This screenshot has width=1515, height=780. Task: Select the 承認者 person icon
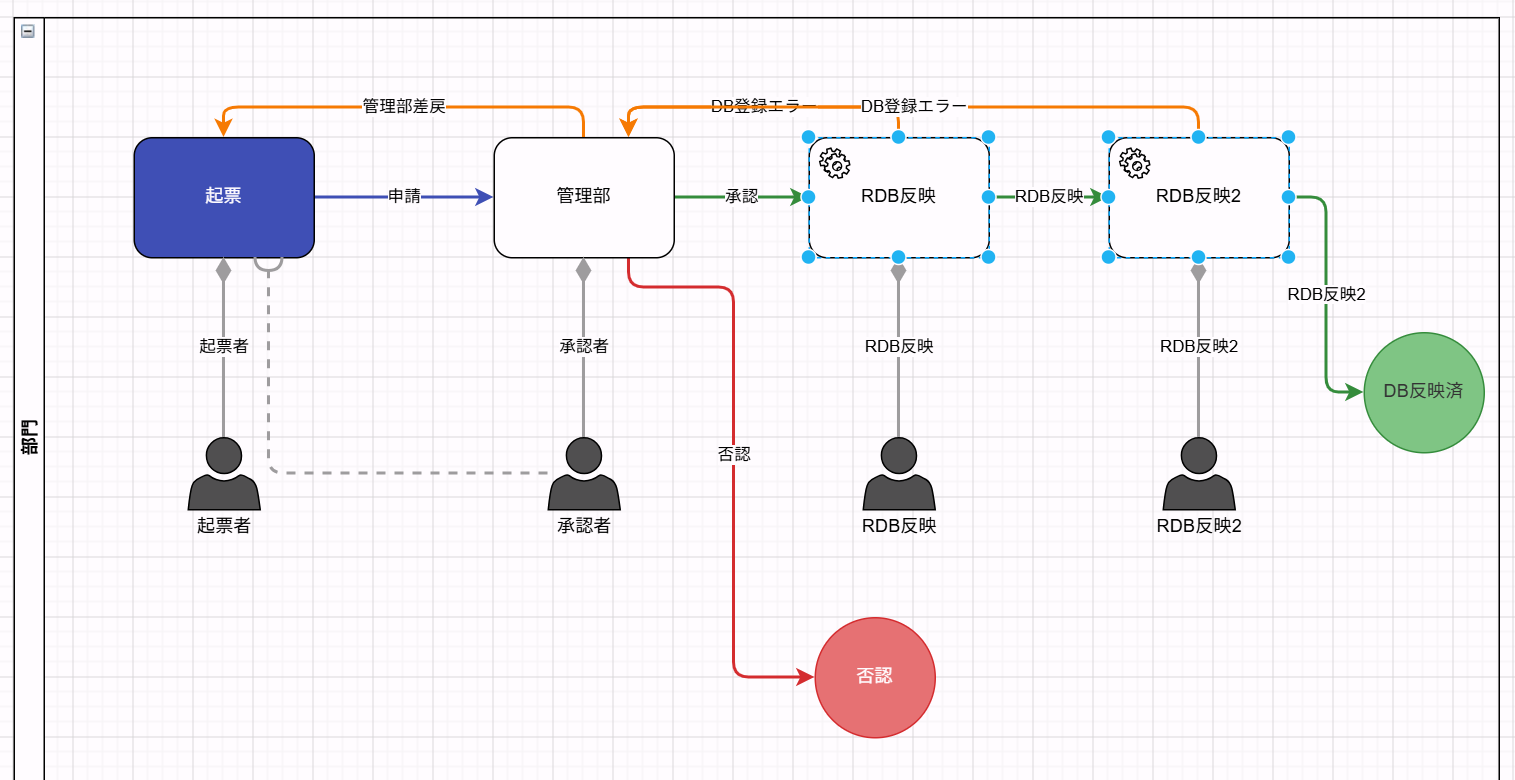(584, 474)
